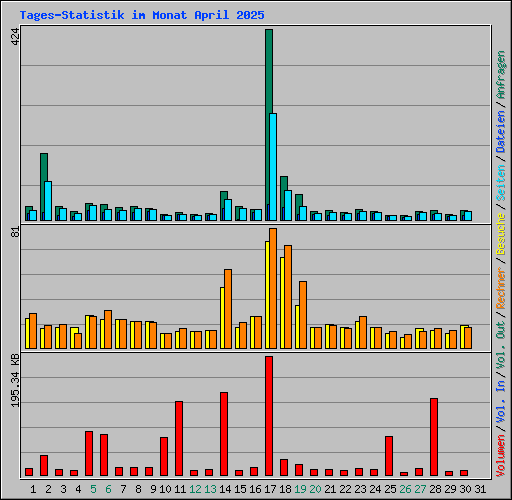Click the red volume bar for day 17
Viewport: 512px width, 500px height.
click(269, 416)
